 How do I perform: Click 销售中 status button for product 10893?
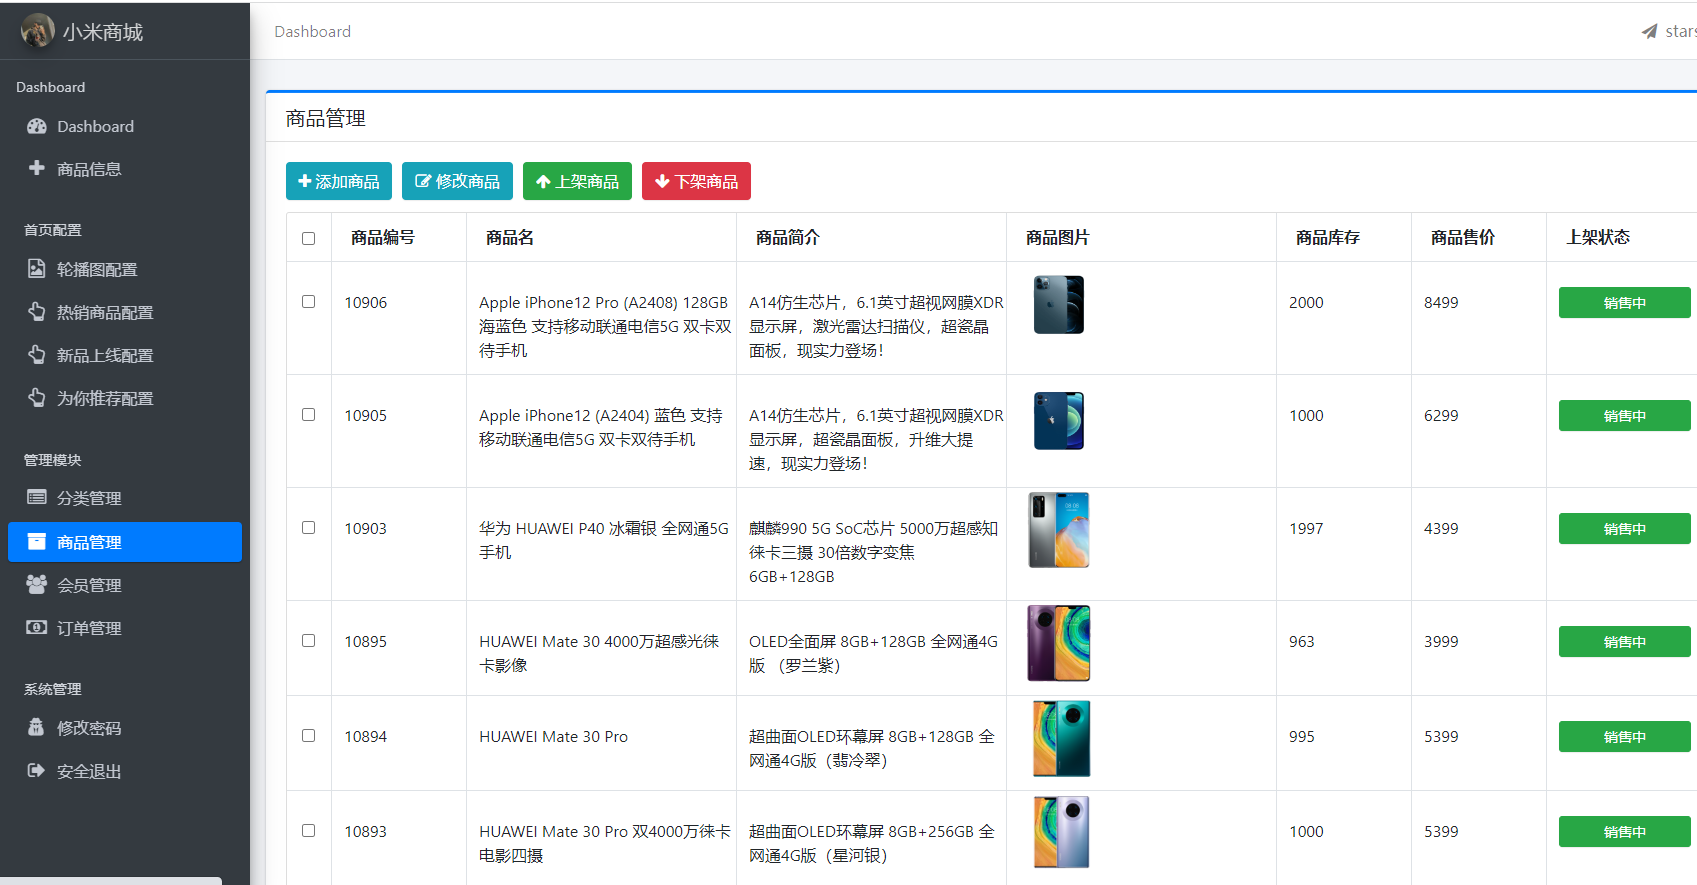tap(1624, 831)
